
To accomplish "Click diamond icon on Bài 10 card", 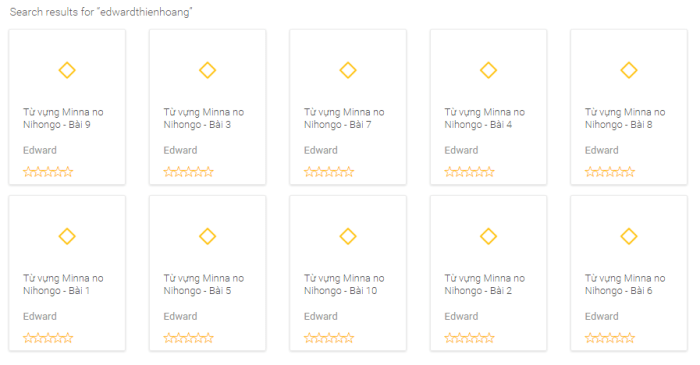I will 348,236.
